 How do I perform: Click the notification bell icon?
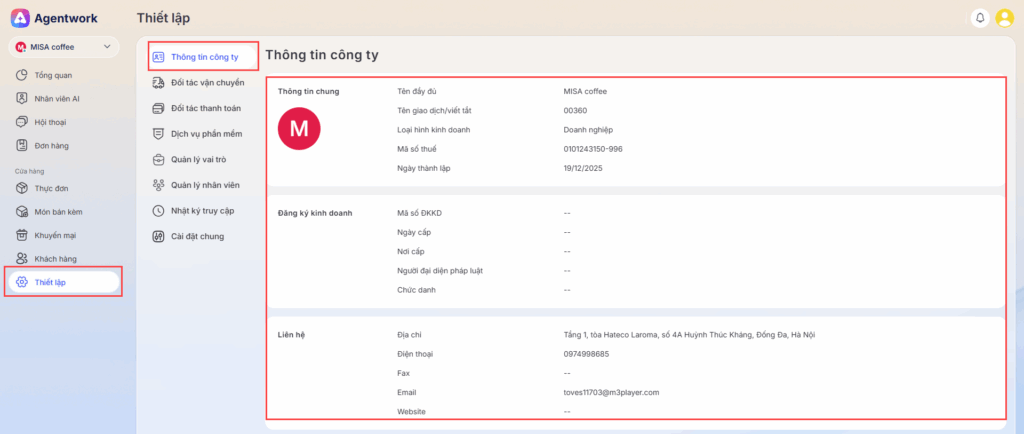(x=980, y=18)
